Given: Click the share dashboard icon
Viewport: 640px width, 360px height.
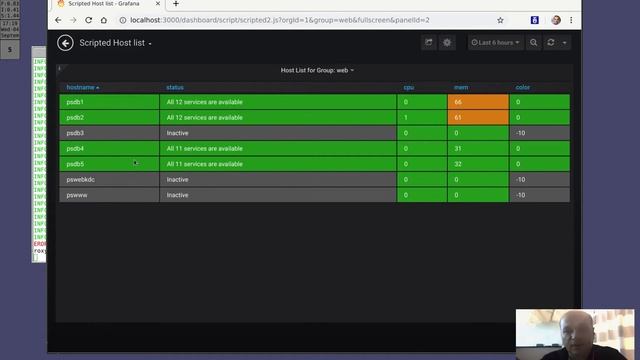Looking at the screenshot, I should pyautogui.click(x=429, y=42).
